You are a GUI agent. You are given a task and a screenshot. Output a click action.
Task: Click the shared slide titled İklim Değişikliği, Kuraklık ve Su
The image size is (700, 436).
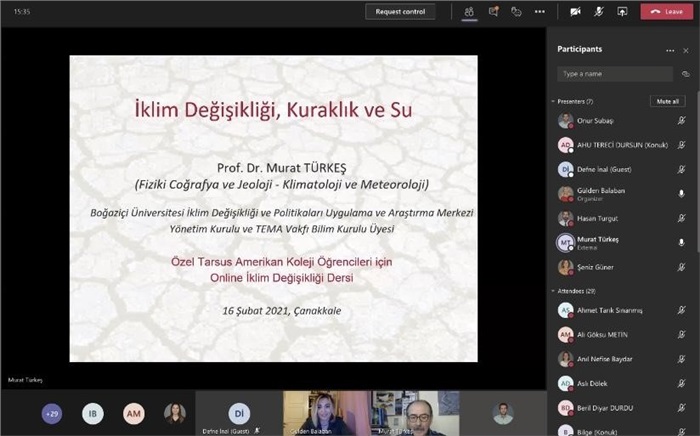tap(273, 208)
